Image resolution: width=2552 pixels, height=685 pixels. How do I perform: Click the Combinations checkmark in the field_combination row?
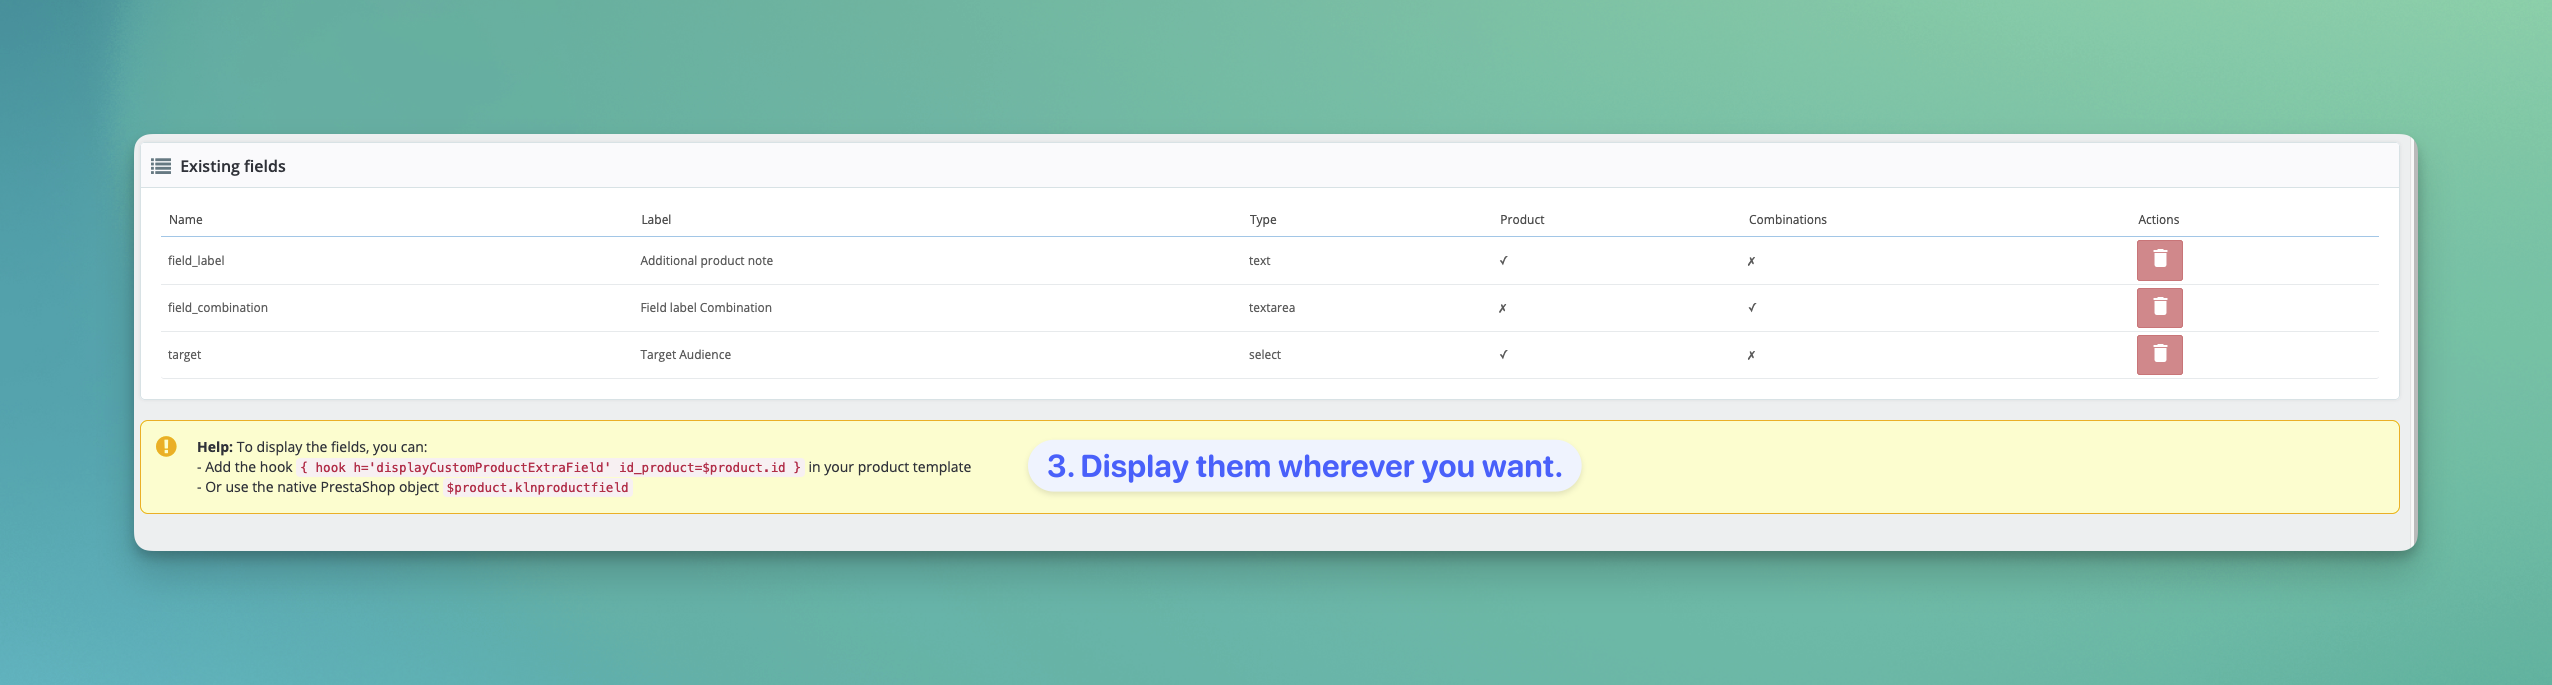[1752, 308]
